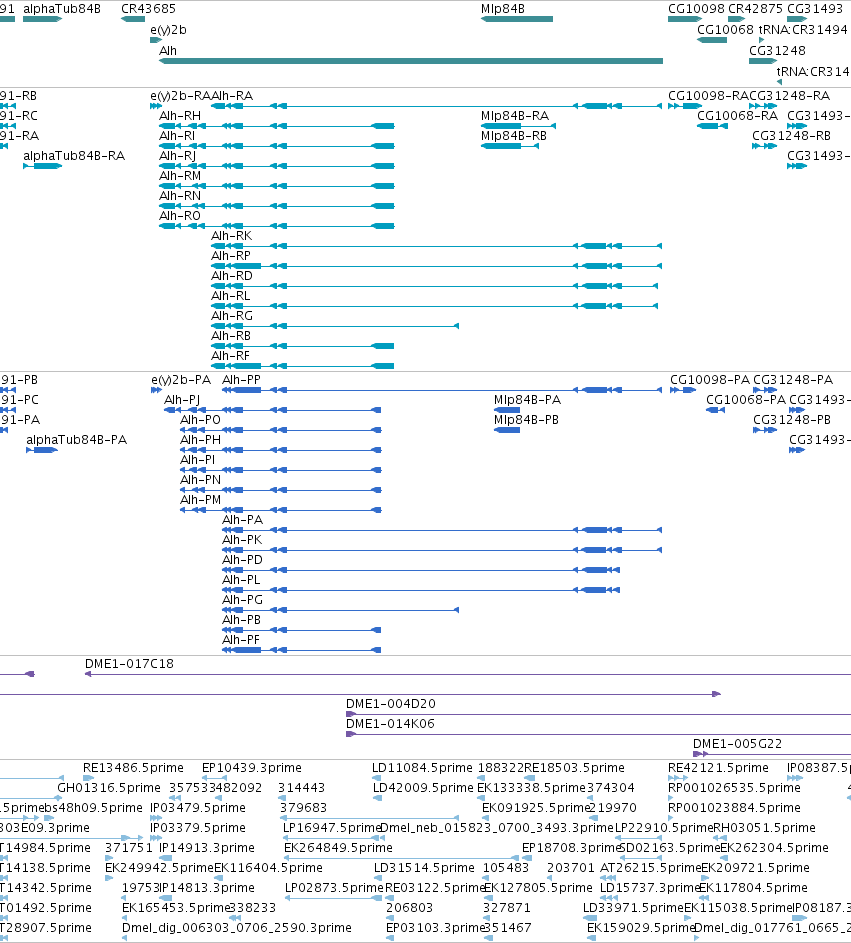Click the DME1-004D20 BAC label
The image size is (851, 943).
[x=391, y=704]
